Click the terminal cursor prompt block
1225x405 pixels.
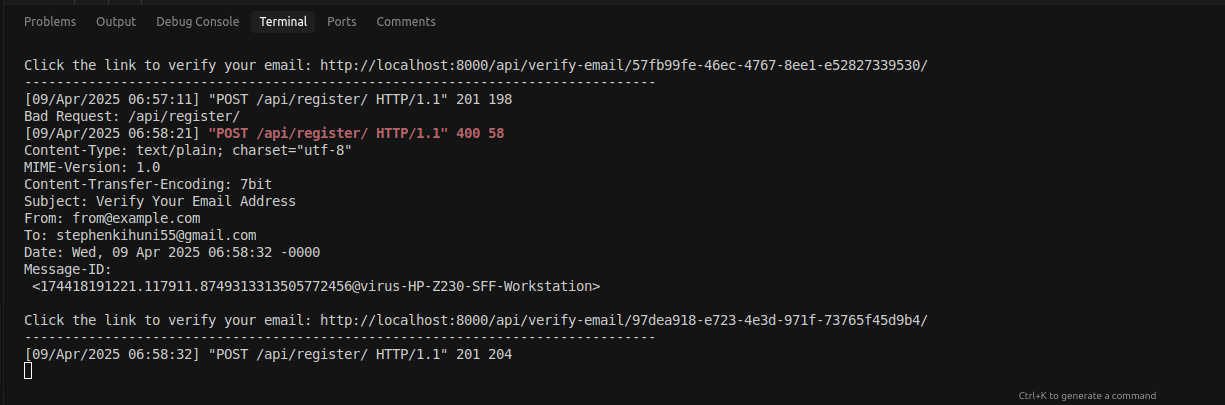tap(28, 371)
